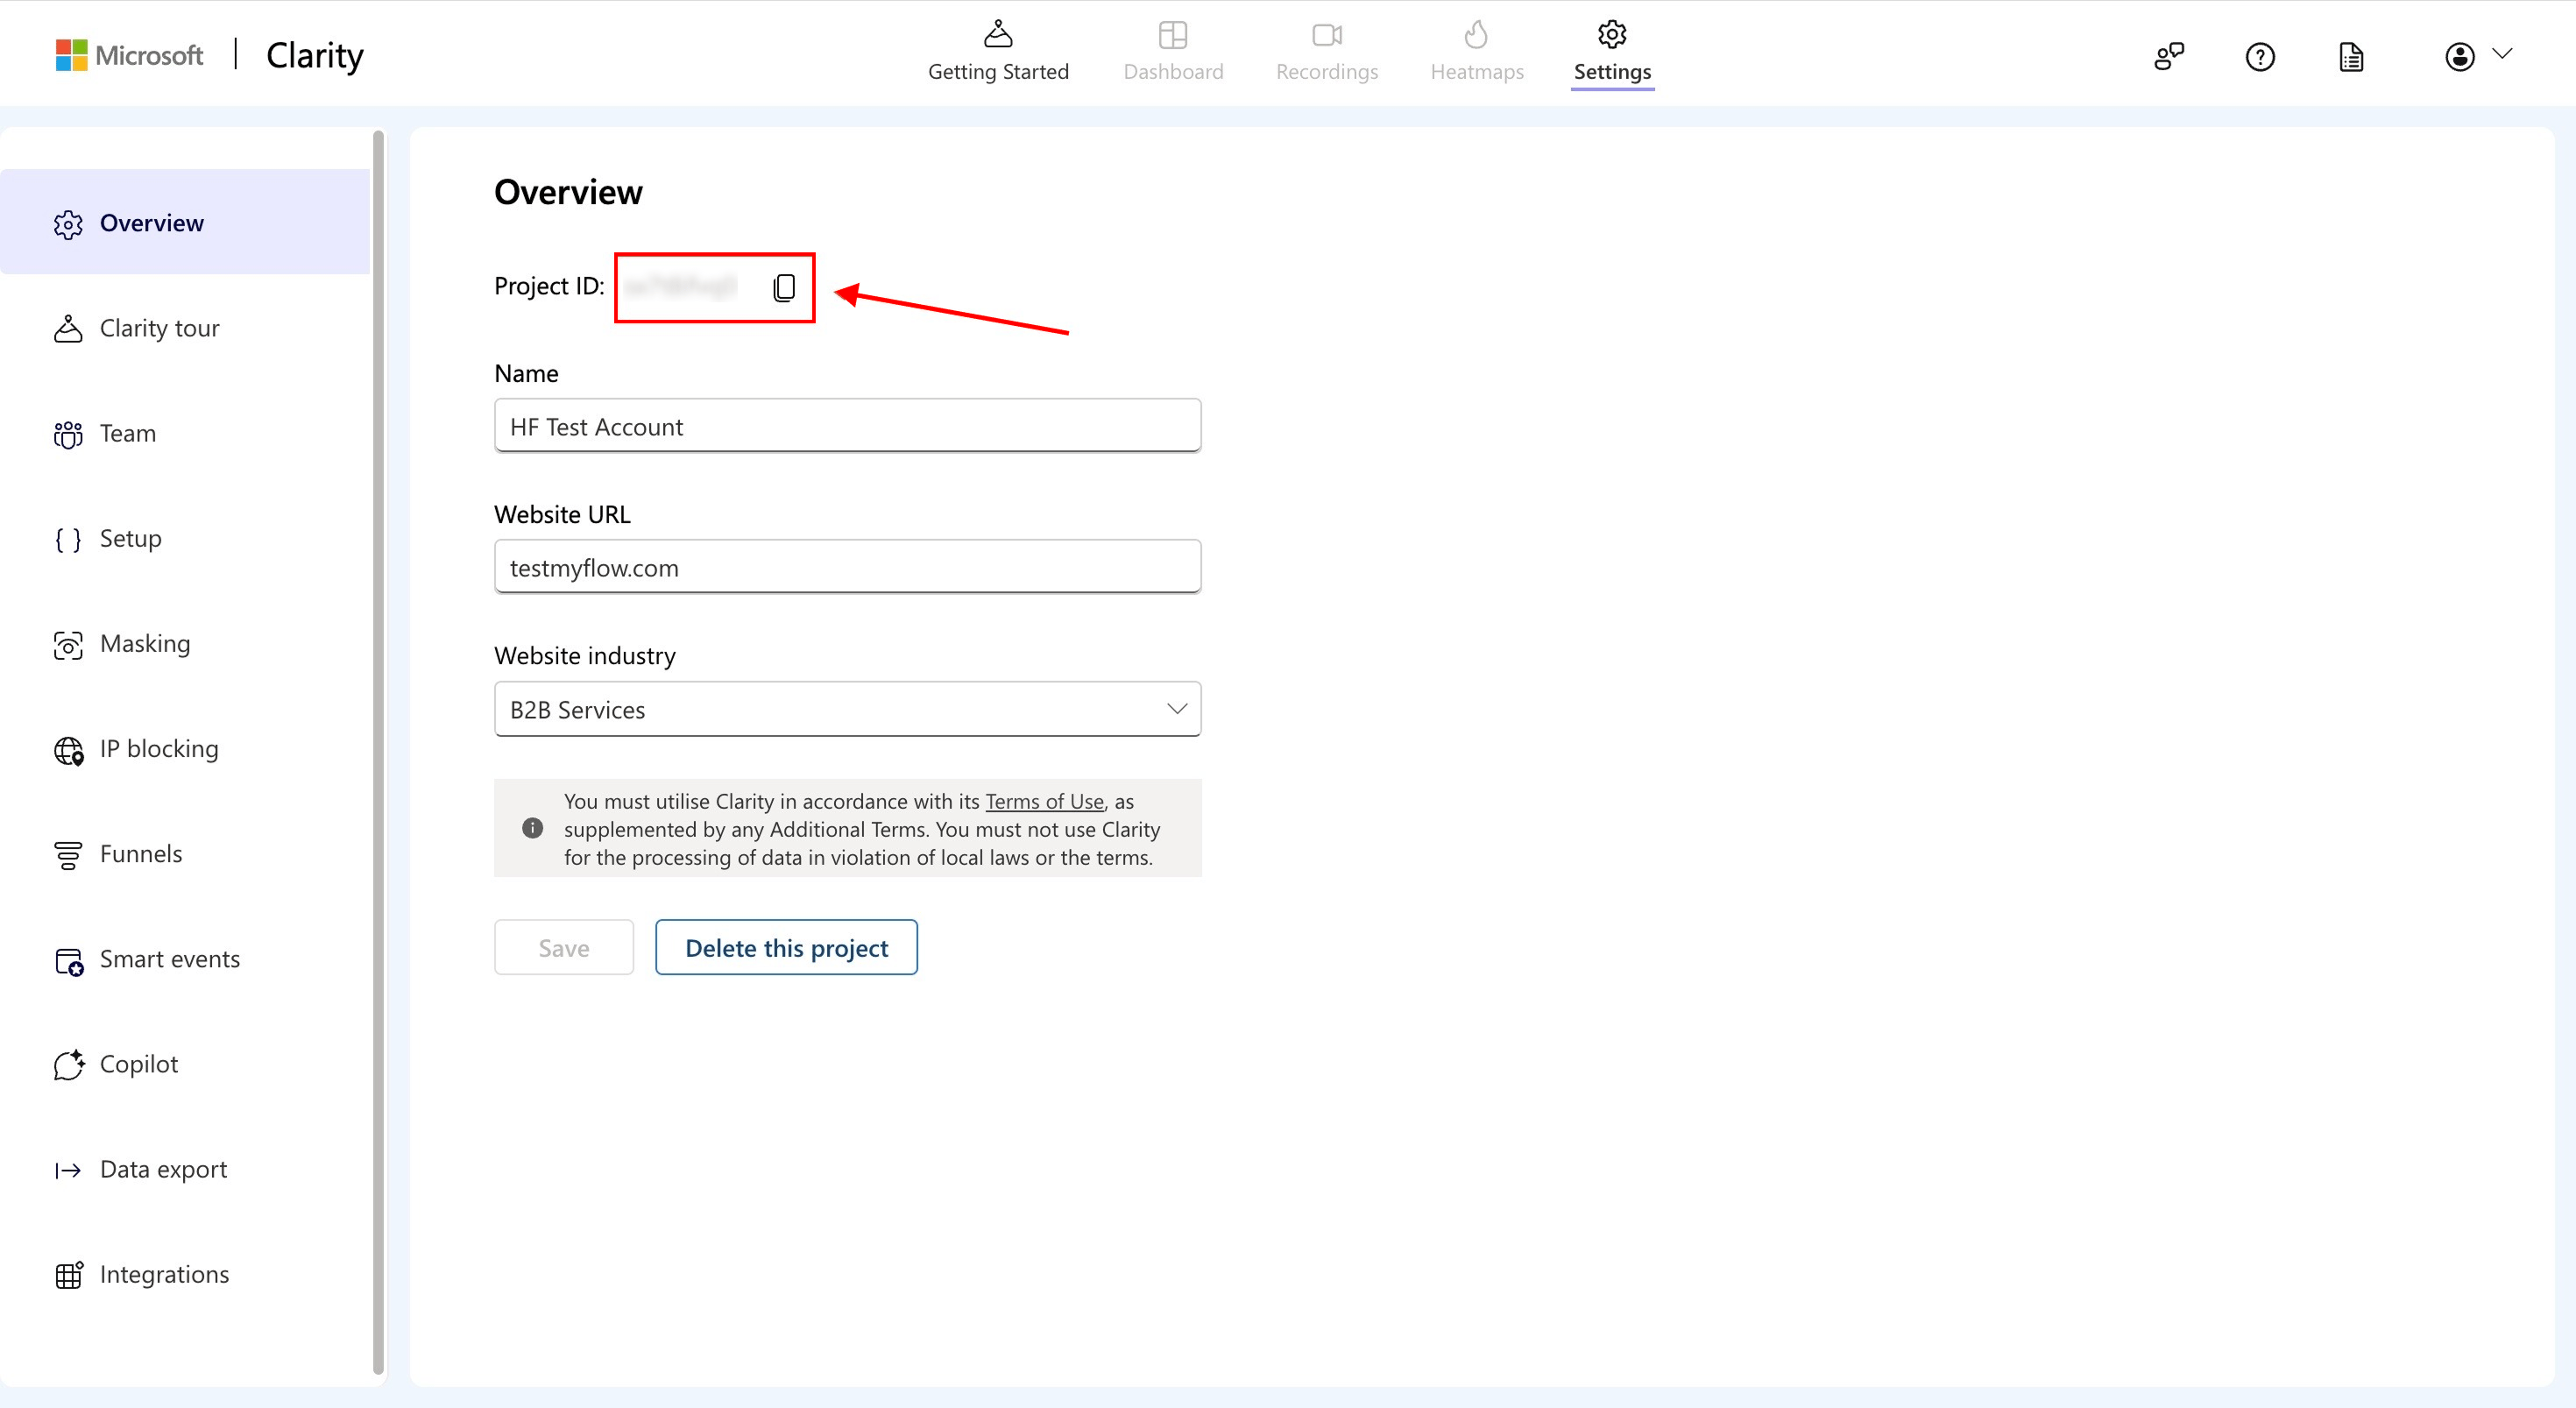
Task: Click the Name input field
Action: [x=847, y=426]
